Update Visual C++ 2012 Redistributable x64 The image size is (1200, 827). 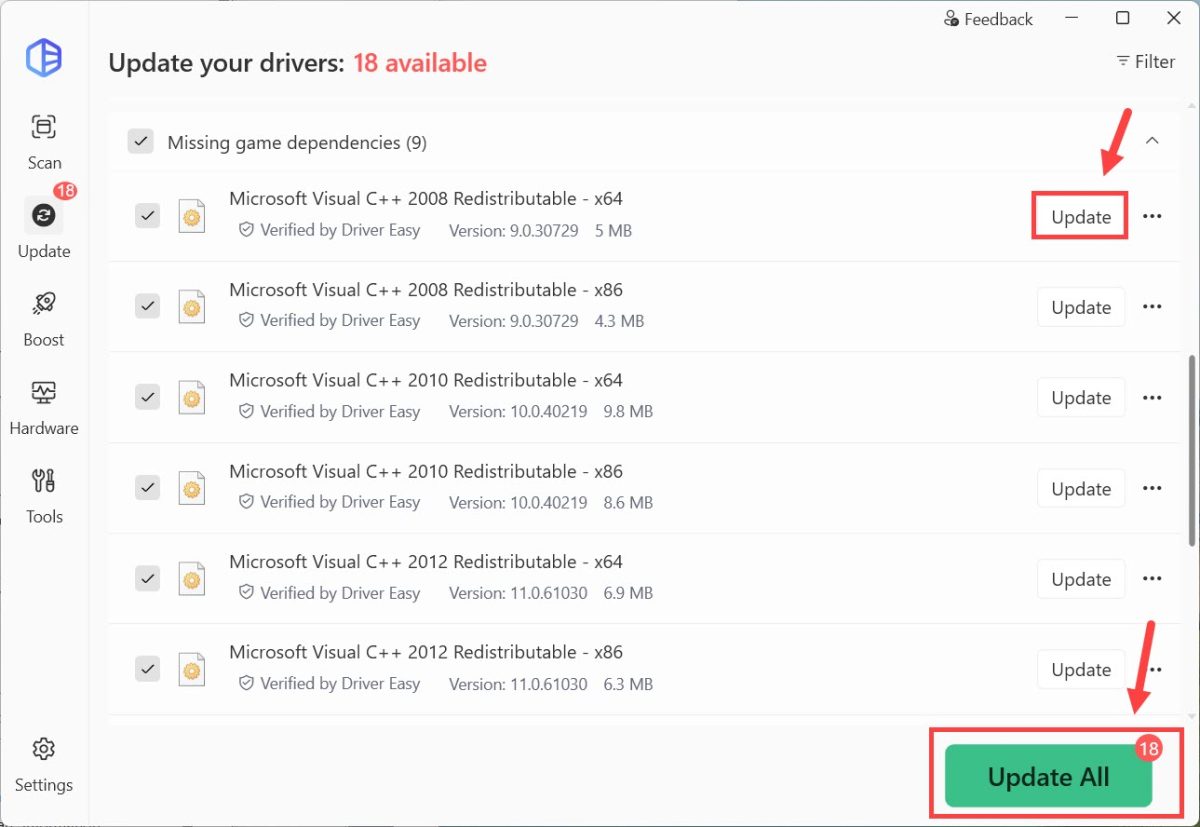click(x=1081, y=579)
